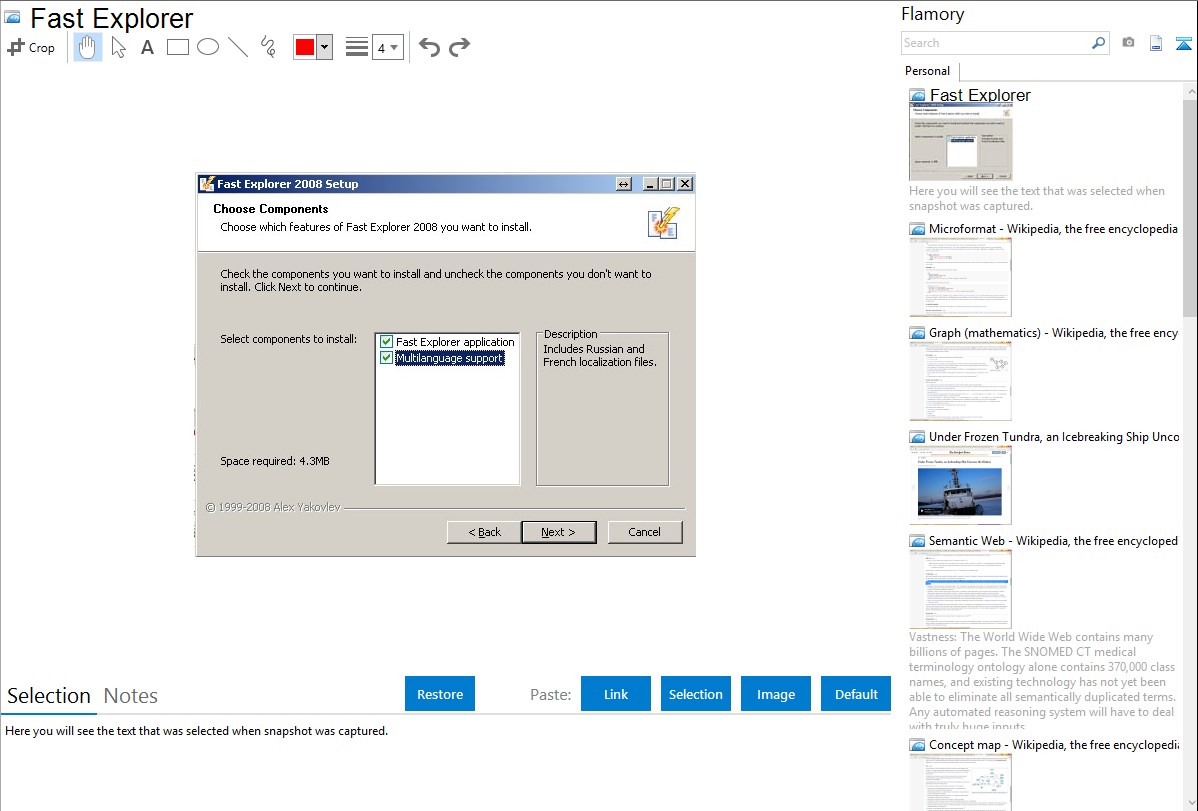Uncheck the Fast Explorer application component
The width and height of the screenshot is (1198, 811).
tap(387, 342)
